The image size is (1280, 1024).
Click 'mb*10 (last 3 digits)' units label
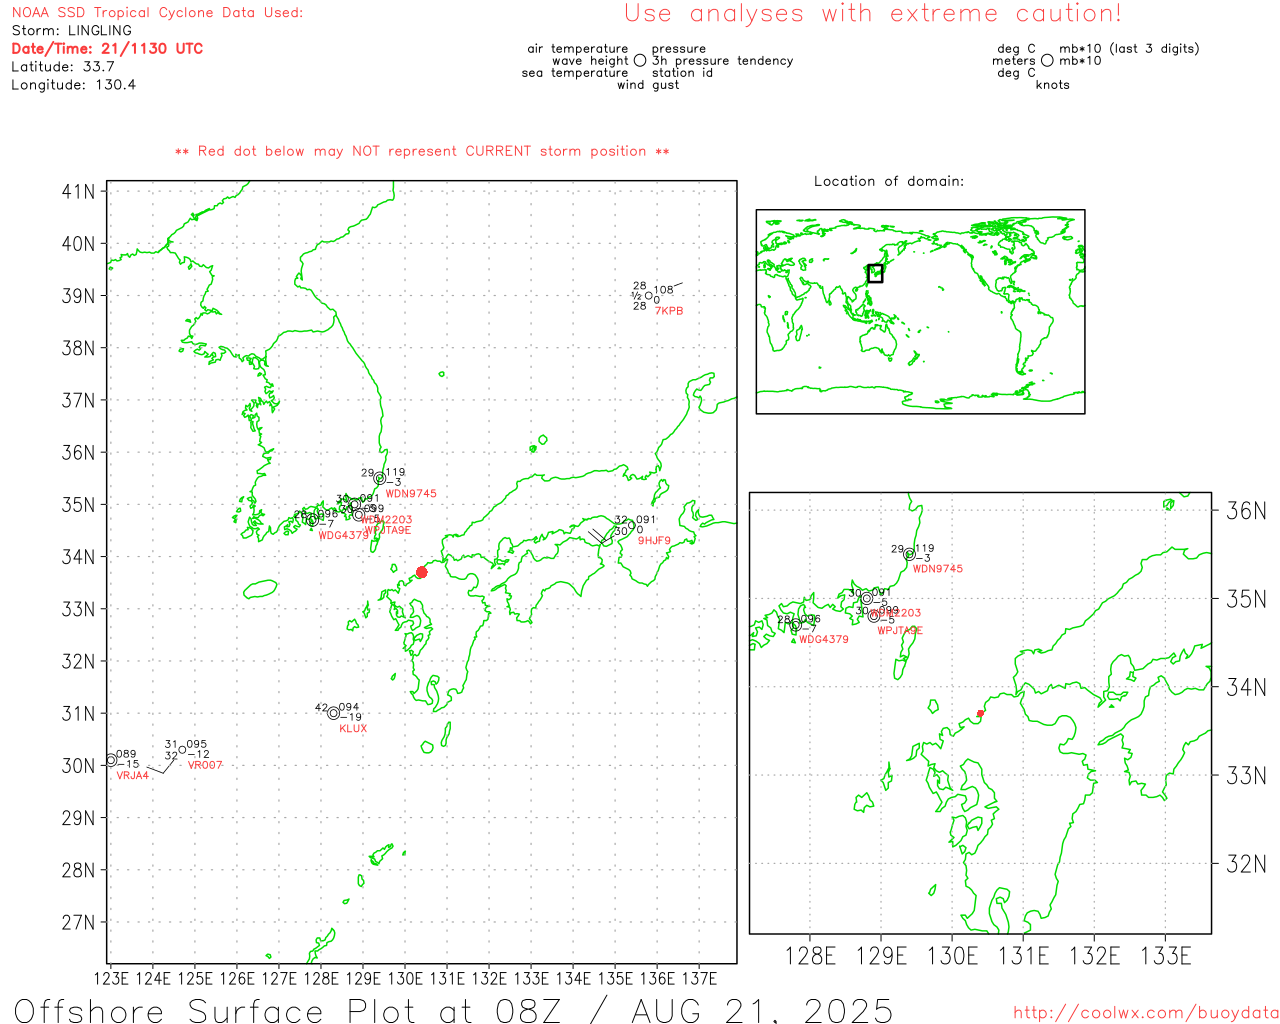pos(1129,48)
